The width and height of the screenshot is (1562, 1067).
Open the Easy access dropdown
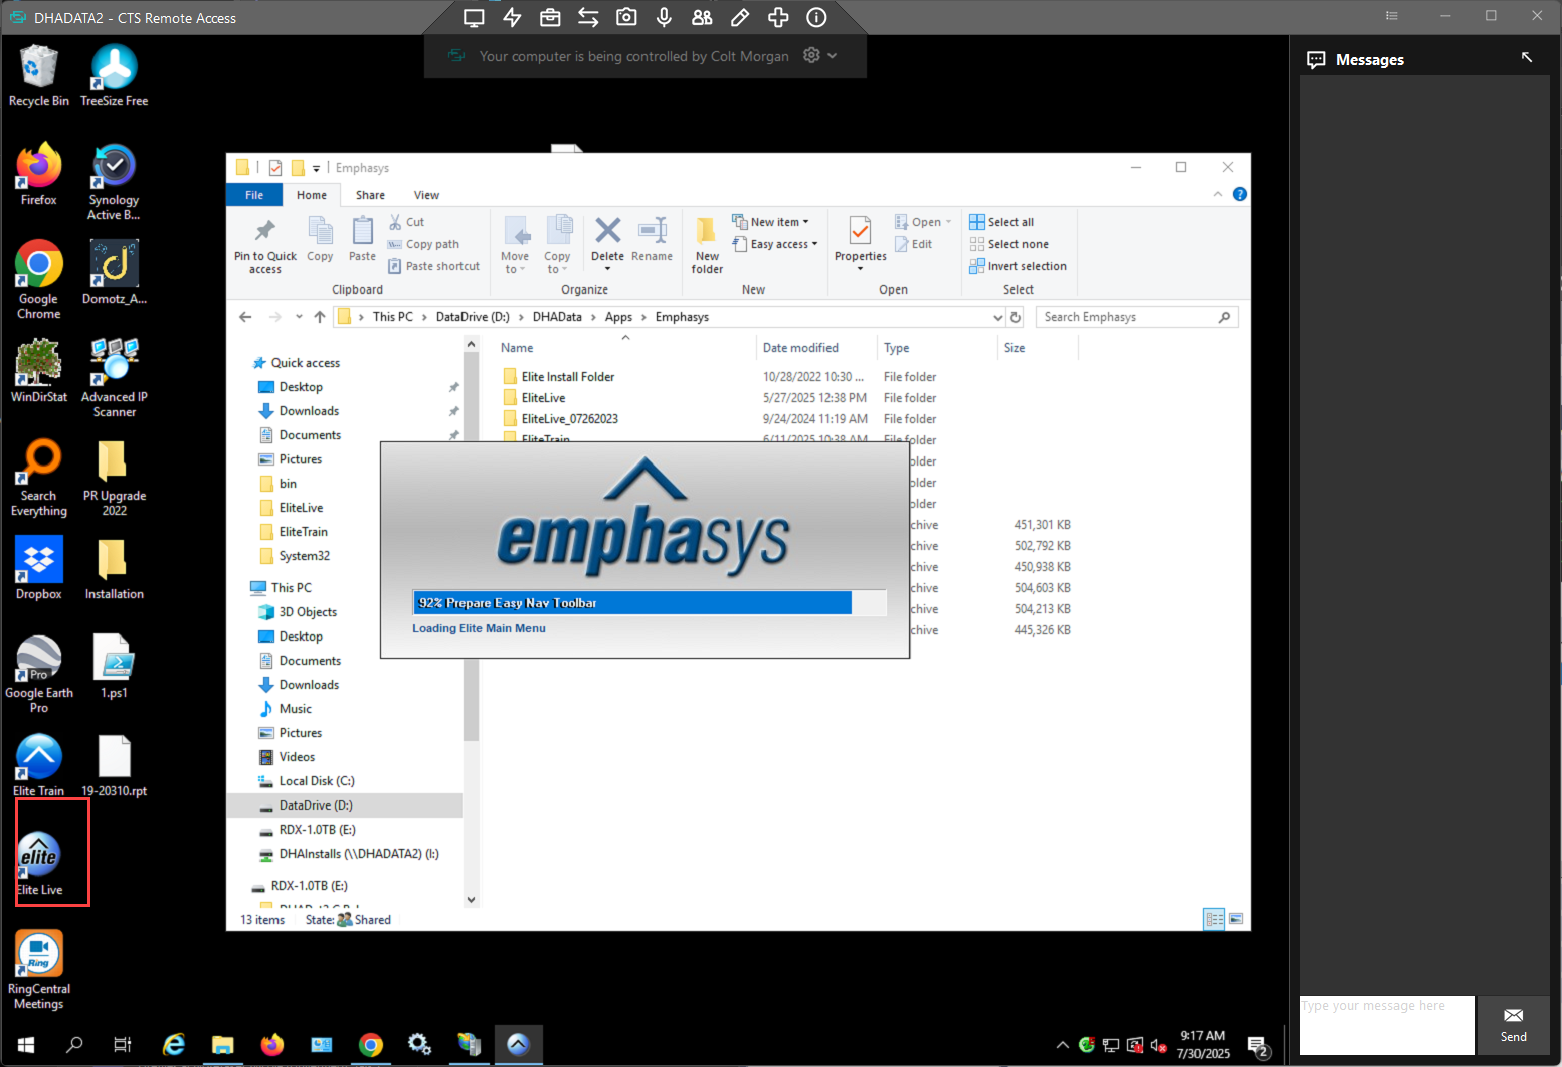click(x=775, y=244)
